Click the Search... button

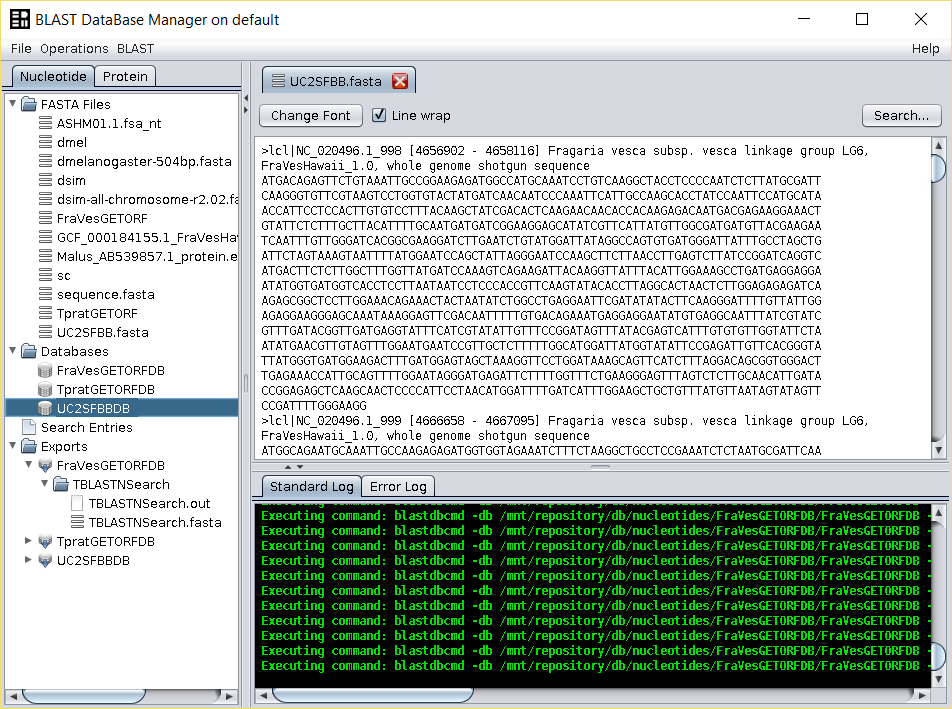point(901,116)
